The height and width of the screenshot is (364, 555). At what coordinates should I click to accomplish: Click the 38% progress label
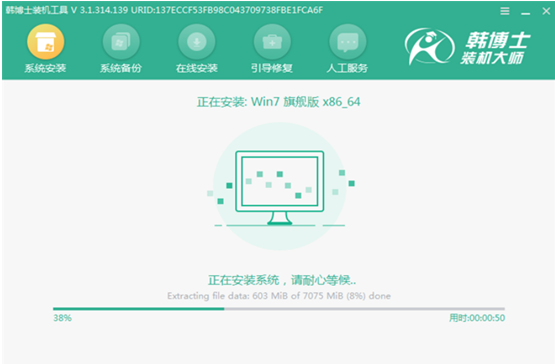[62, 318]
